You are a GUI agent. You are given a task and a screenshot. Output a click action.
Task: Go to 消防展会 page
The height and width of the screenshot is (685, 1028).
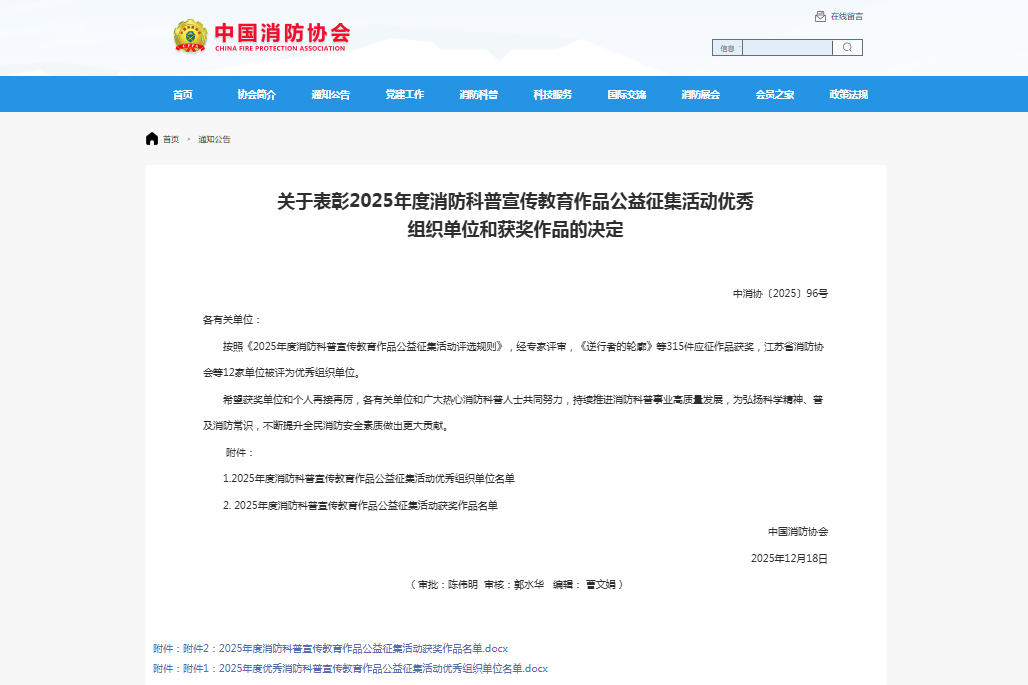[x=700, y=95]
